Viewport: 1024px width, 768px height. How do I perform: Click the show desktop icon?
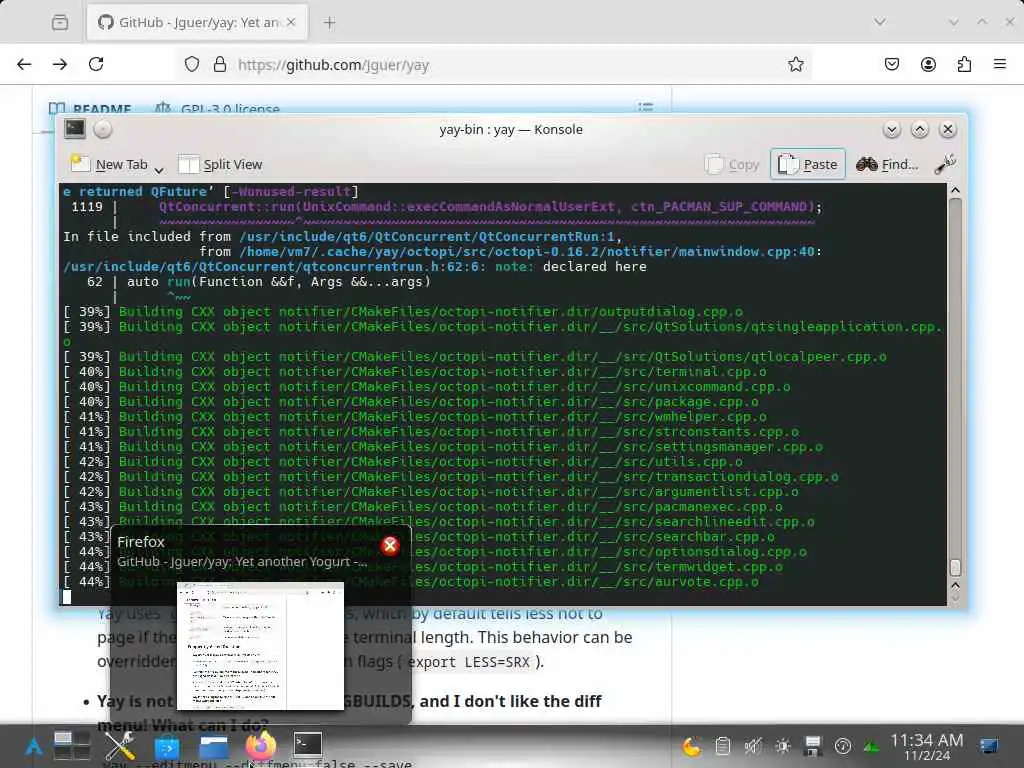pyautogui.click(x=989, y=746)
